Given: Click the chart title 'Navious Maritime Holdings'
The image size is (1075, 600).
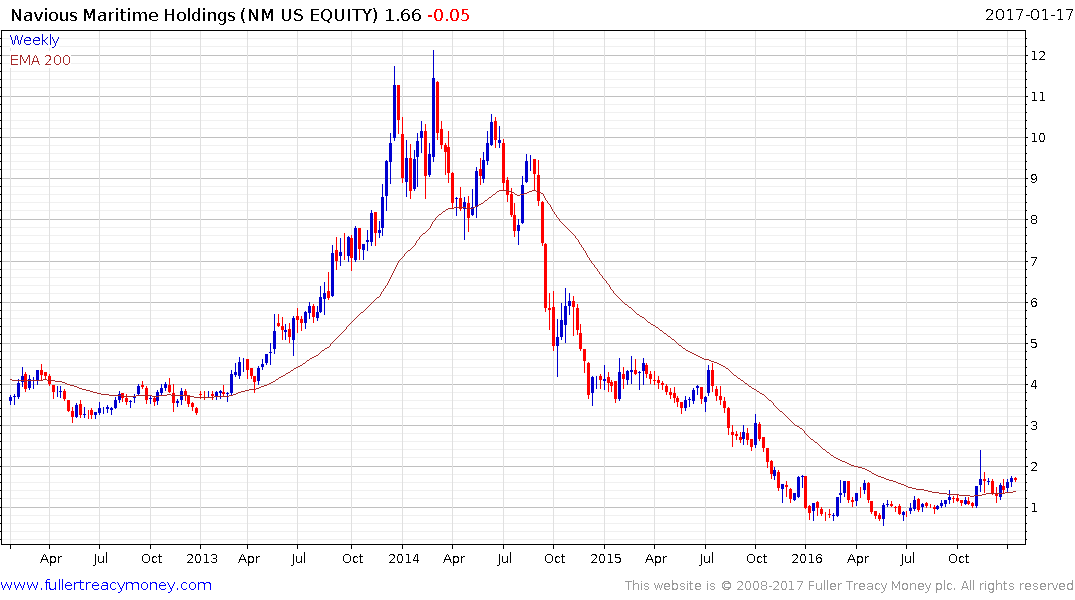Looking at the screenshot, I should (123, 15).
